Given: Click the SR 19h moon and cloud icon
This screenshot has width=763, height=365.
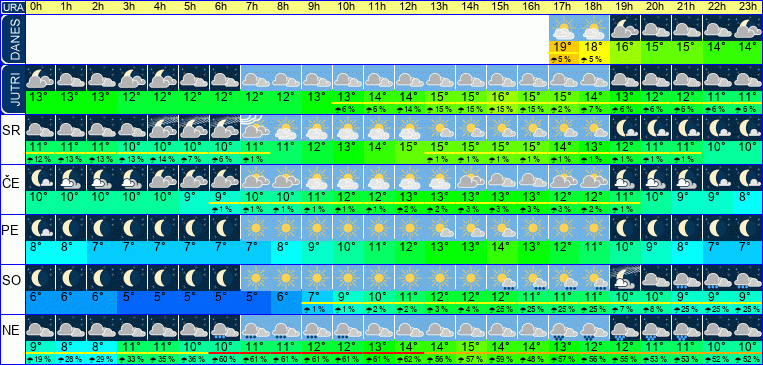Looking at the screenshot, I should tap(625, 128).
